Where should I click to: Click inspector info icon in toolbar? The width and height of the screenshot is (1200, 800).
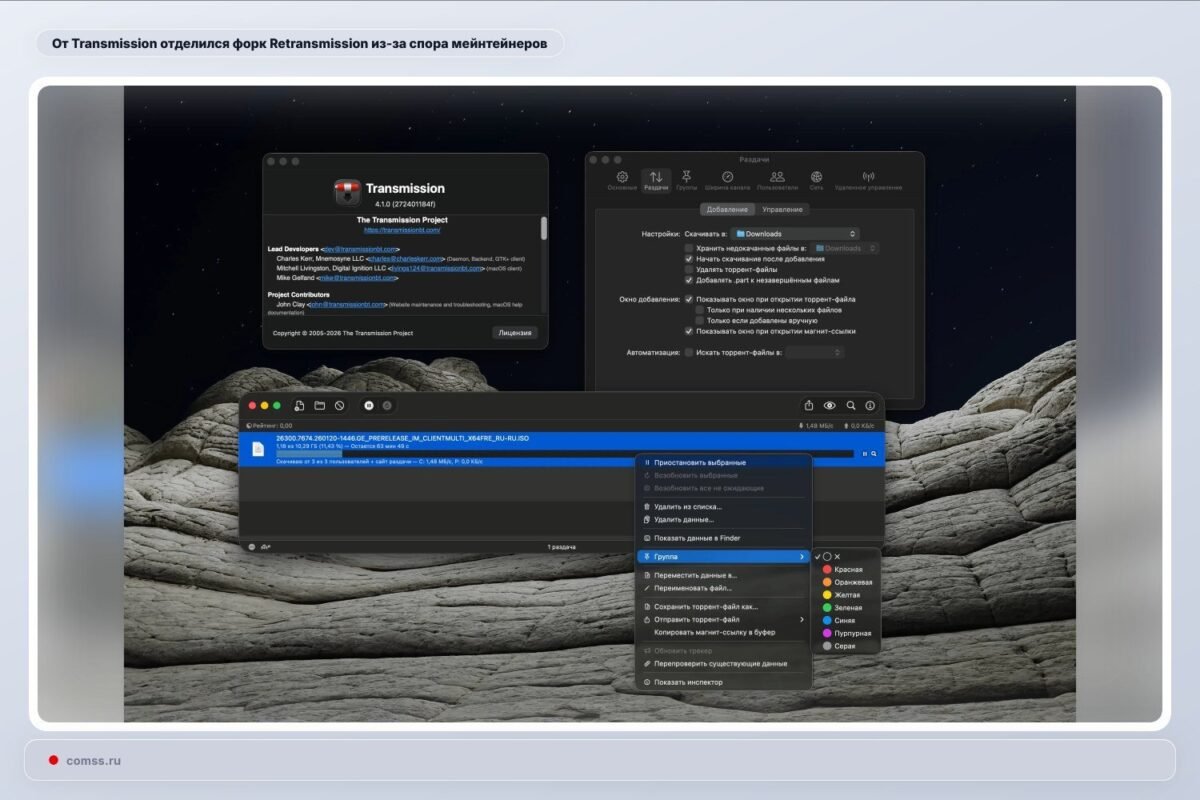pos(870,406)
